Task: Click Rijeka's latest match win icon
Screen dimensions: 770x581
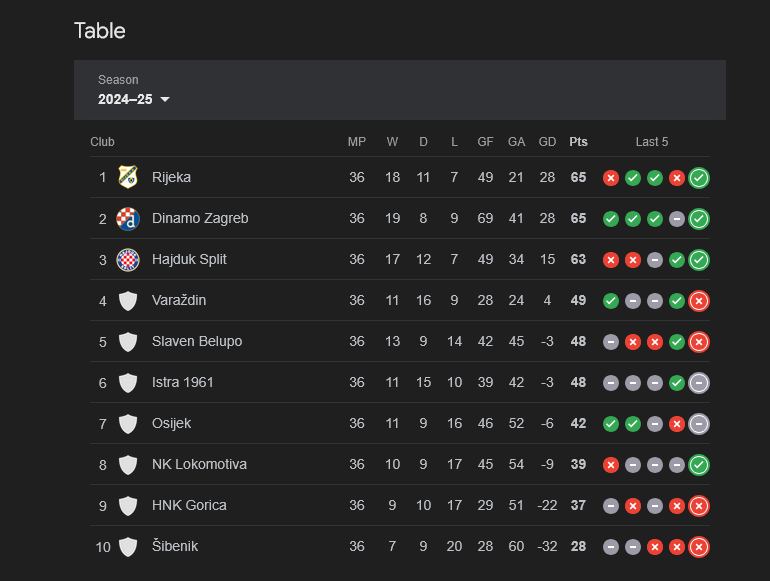Action: click(x=699, y=178)
